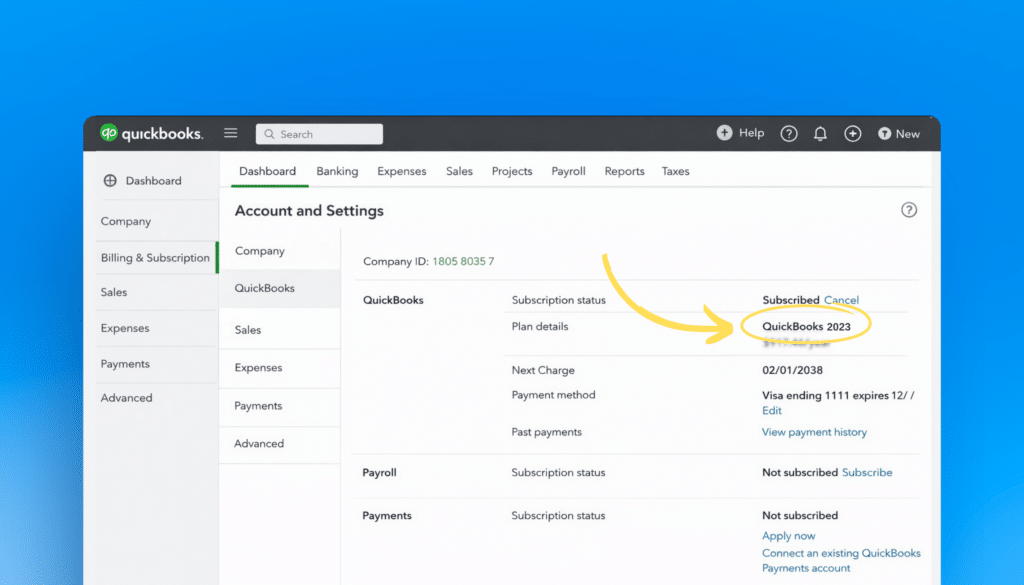
Task: Open the Payroll tab
Action: 568,171
